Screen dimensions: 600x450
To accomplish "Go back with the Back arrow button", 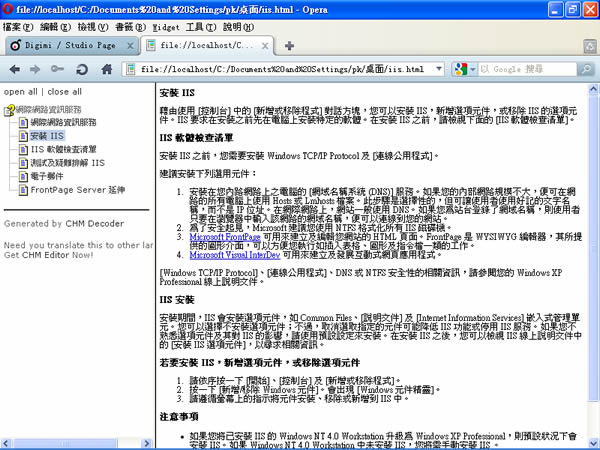I will coord(15,69).
